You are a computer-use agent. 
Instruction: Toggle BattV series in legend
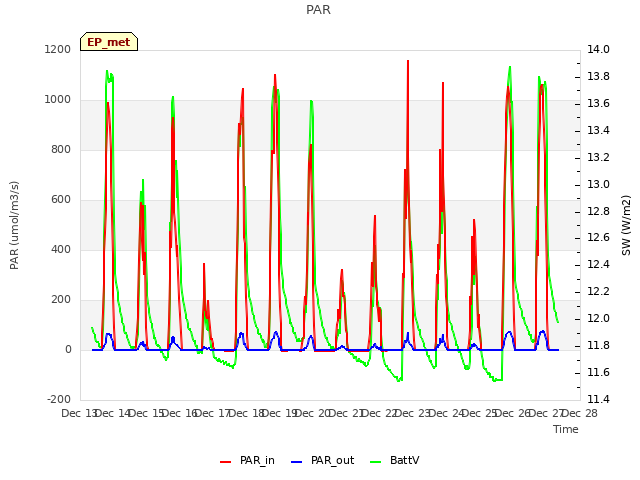(394, 460)
